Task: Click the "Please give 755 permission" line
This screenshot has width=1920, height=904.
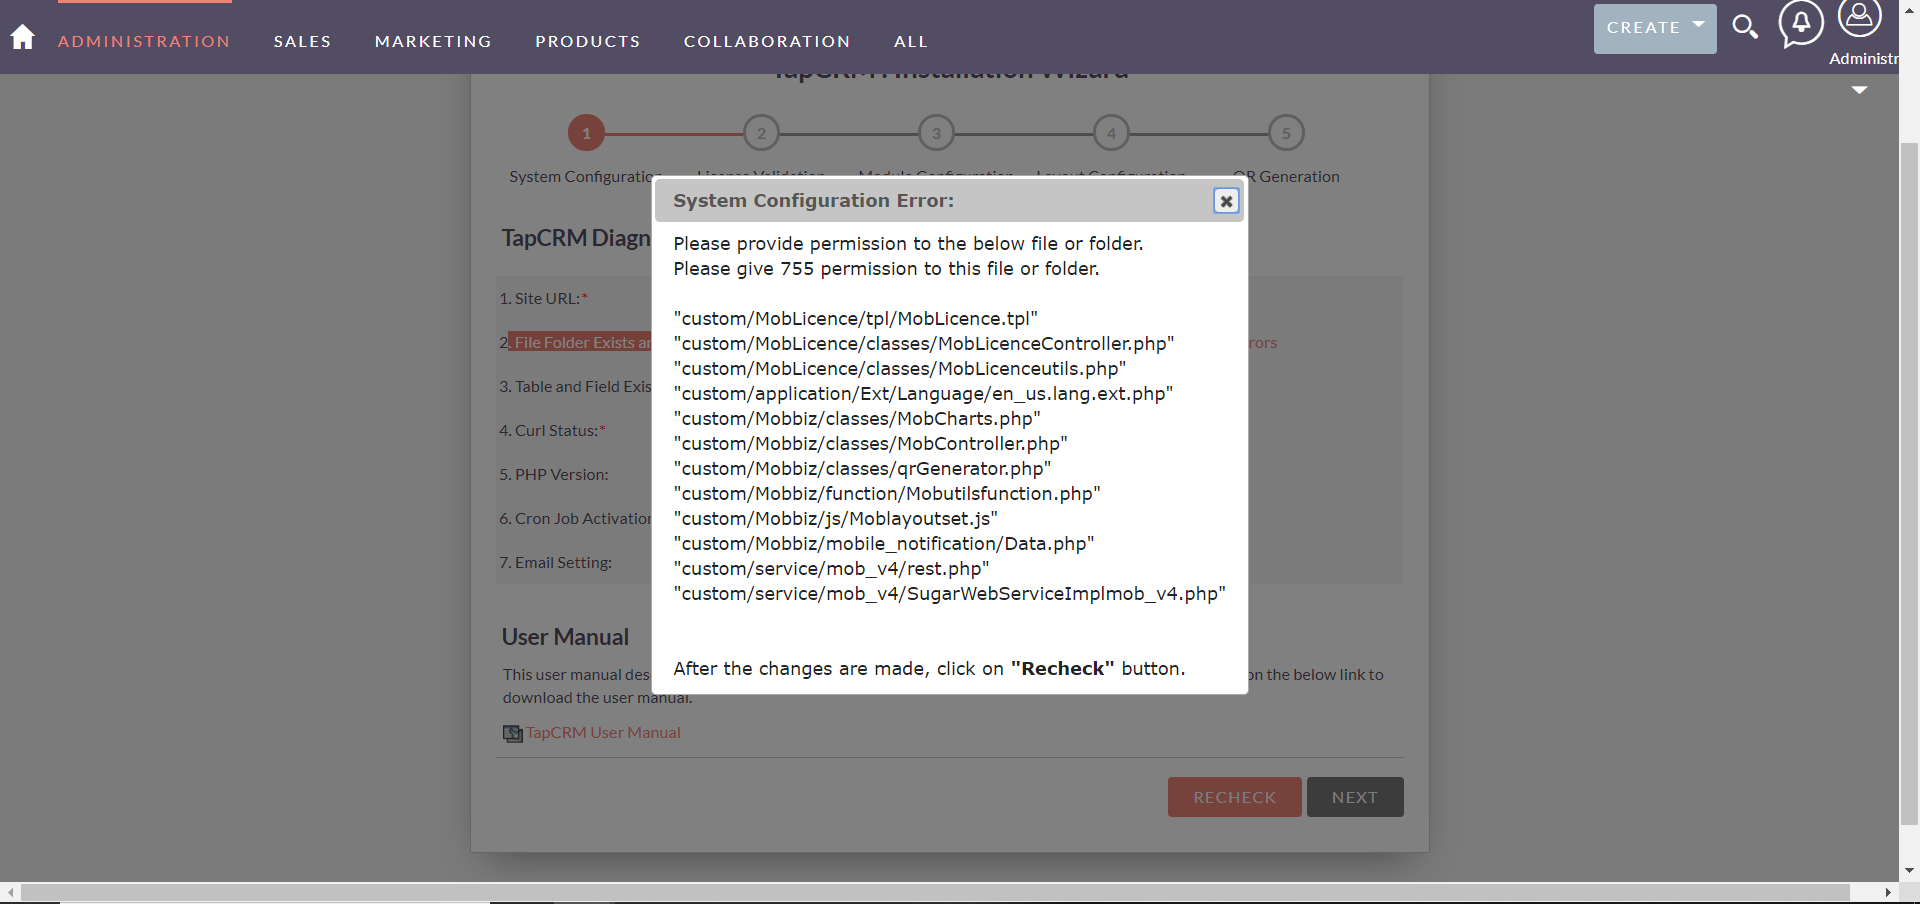Action: click(x=886, y=269)
